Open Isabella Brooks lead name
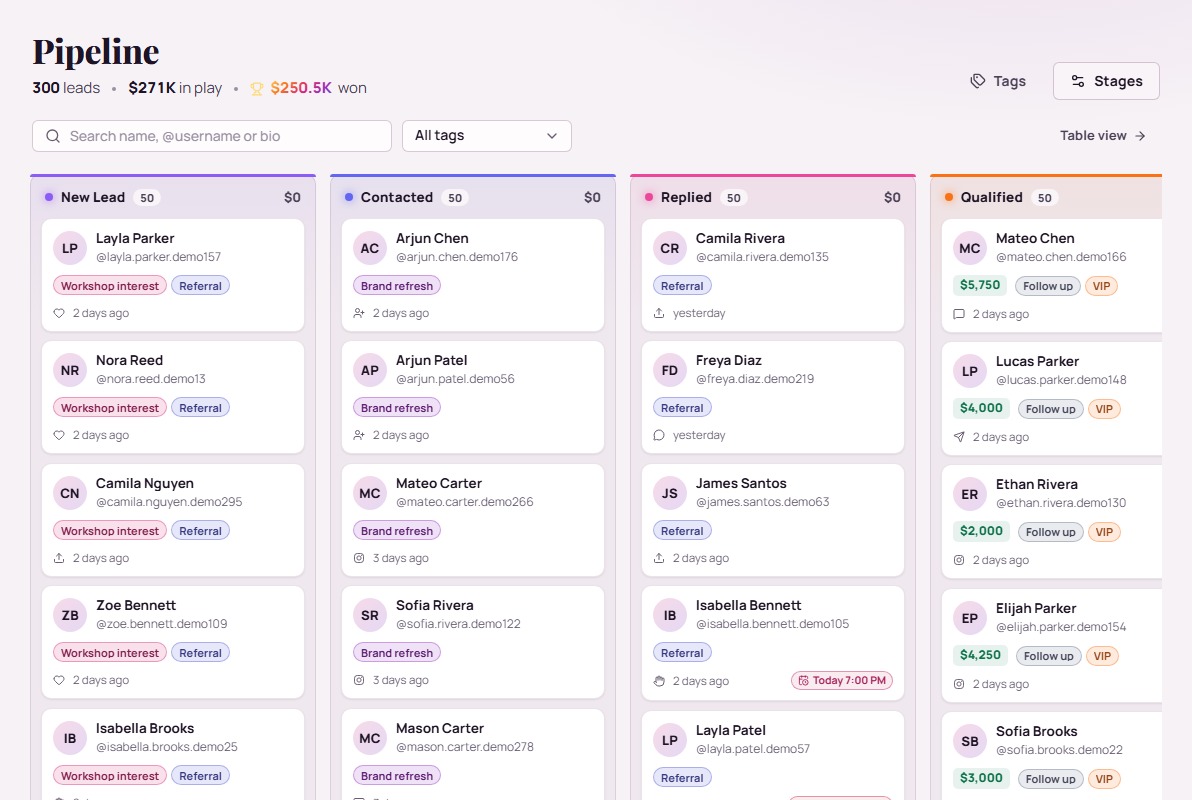This screenshot has height=800, width=1192. pos(144,729)
